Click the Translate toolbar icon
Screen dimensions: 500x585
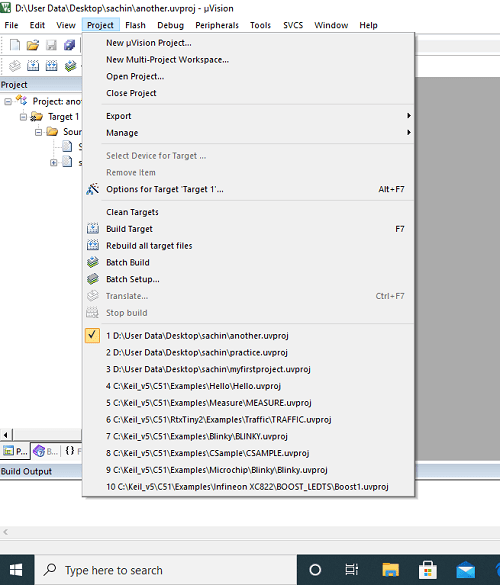click(x=15, y=66)
